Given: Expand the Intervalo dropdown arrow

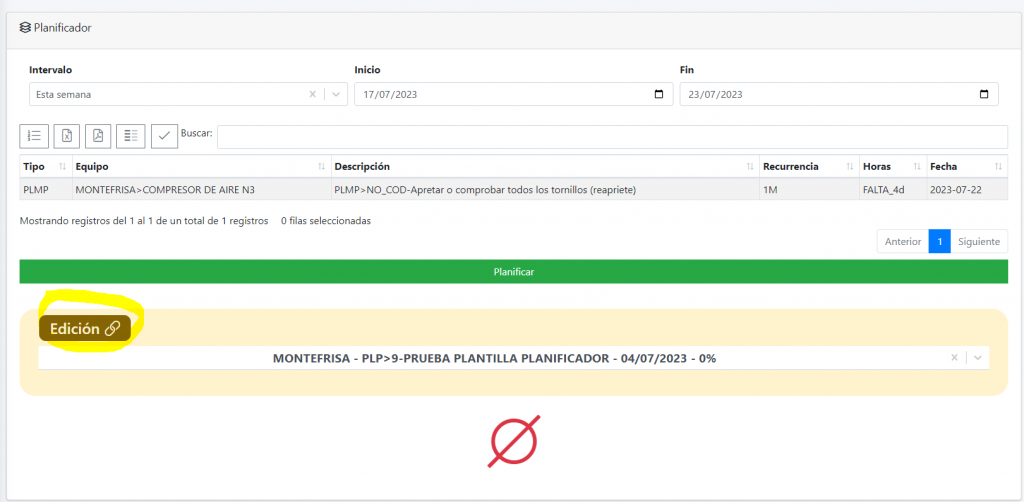Looking at the screenshot, I should 336,94.
